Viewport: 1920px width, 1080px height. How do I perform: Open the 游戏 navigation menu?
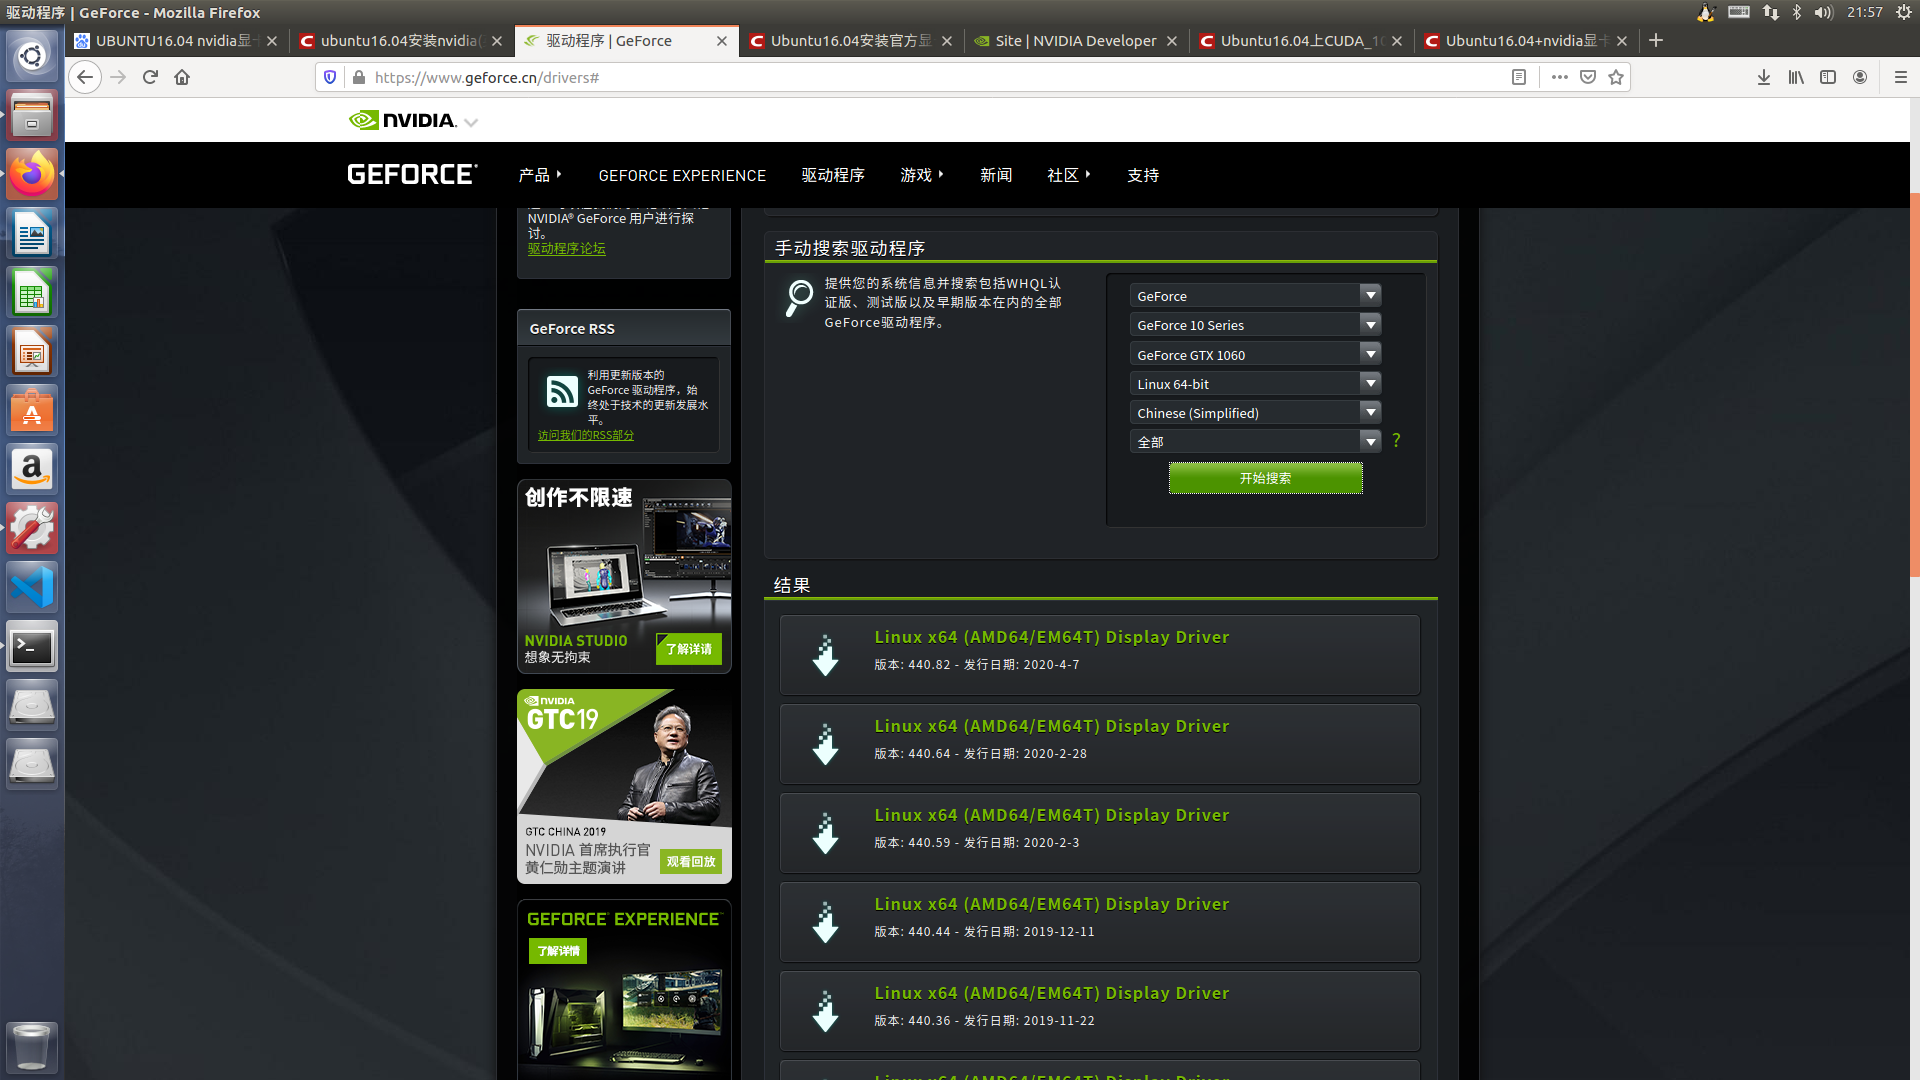[x=922, y=175]
